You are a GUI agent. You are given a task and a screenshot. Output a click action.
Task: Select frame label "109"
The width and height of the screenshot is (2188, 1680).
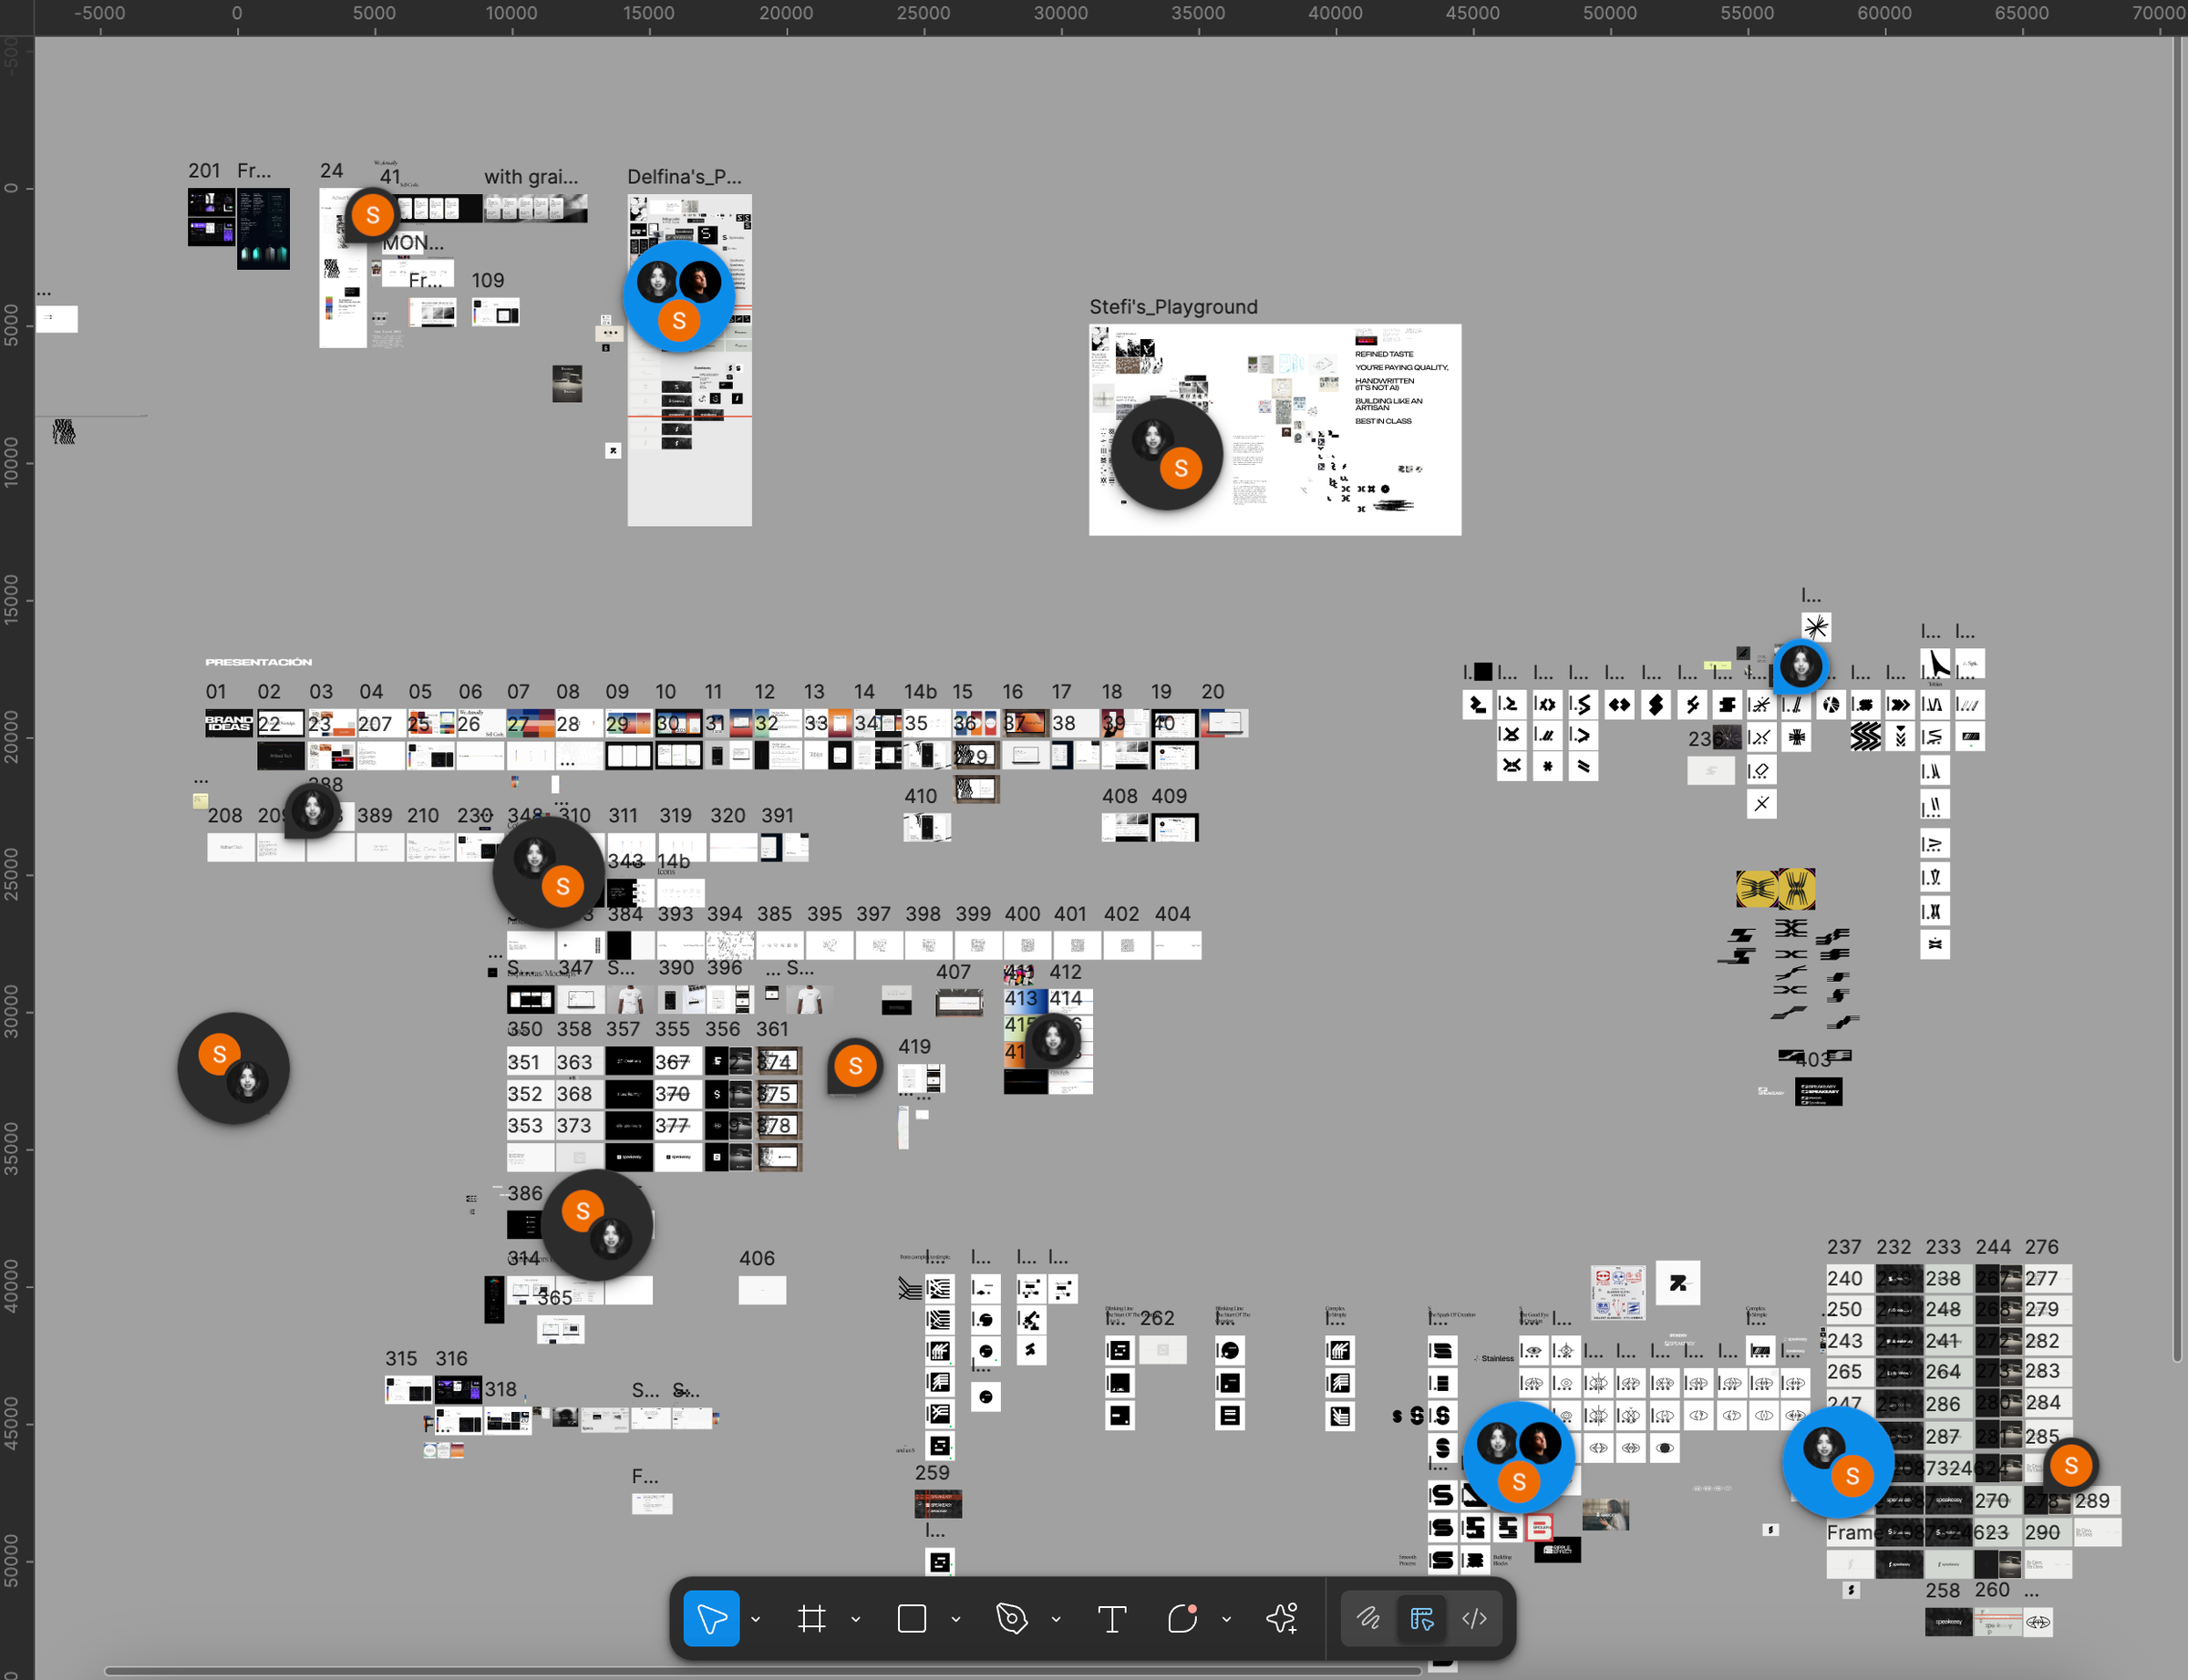[488, 281]
